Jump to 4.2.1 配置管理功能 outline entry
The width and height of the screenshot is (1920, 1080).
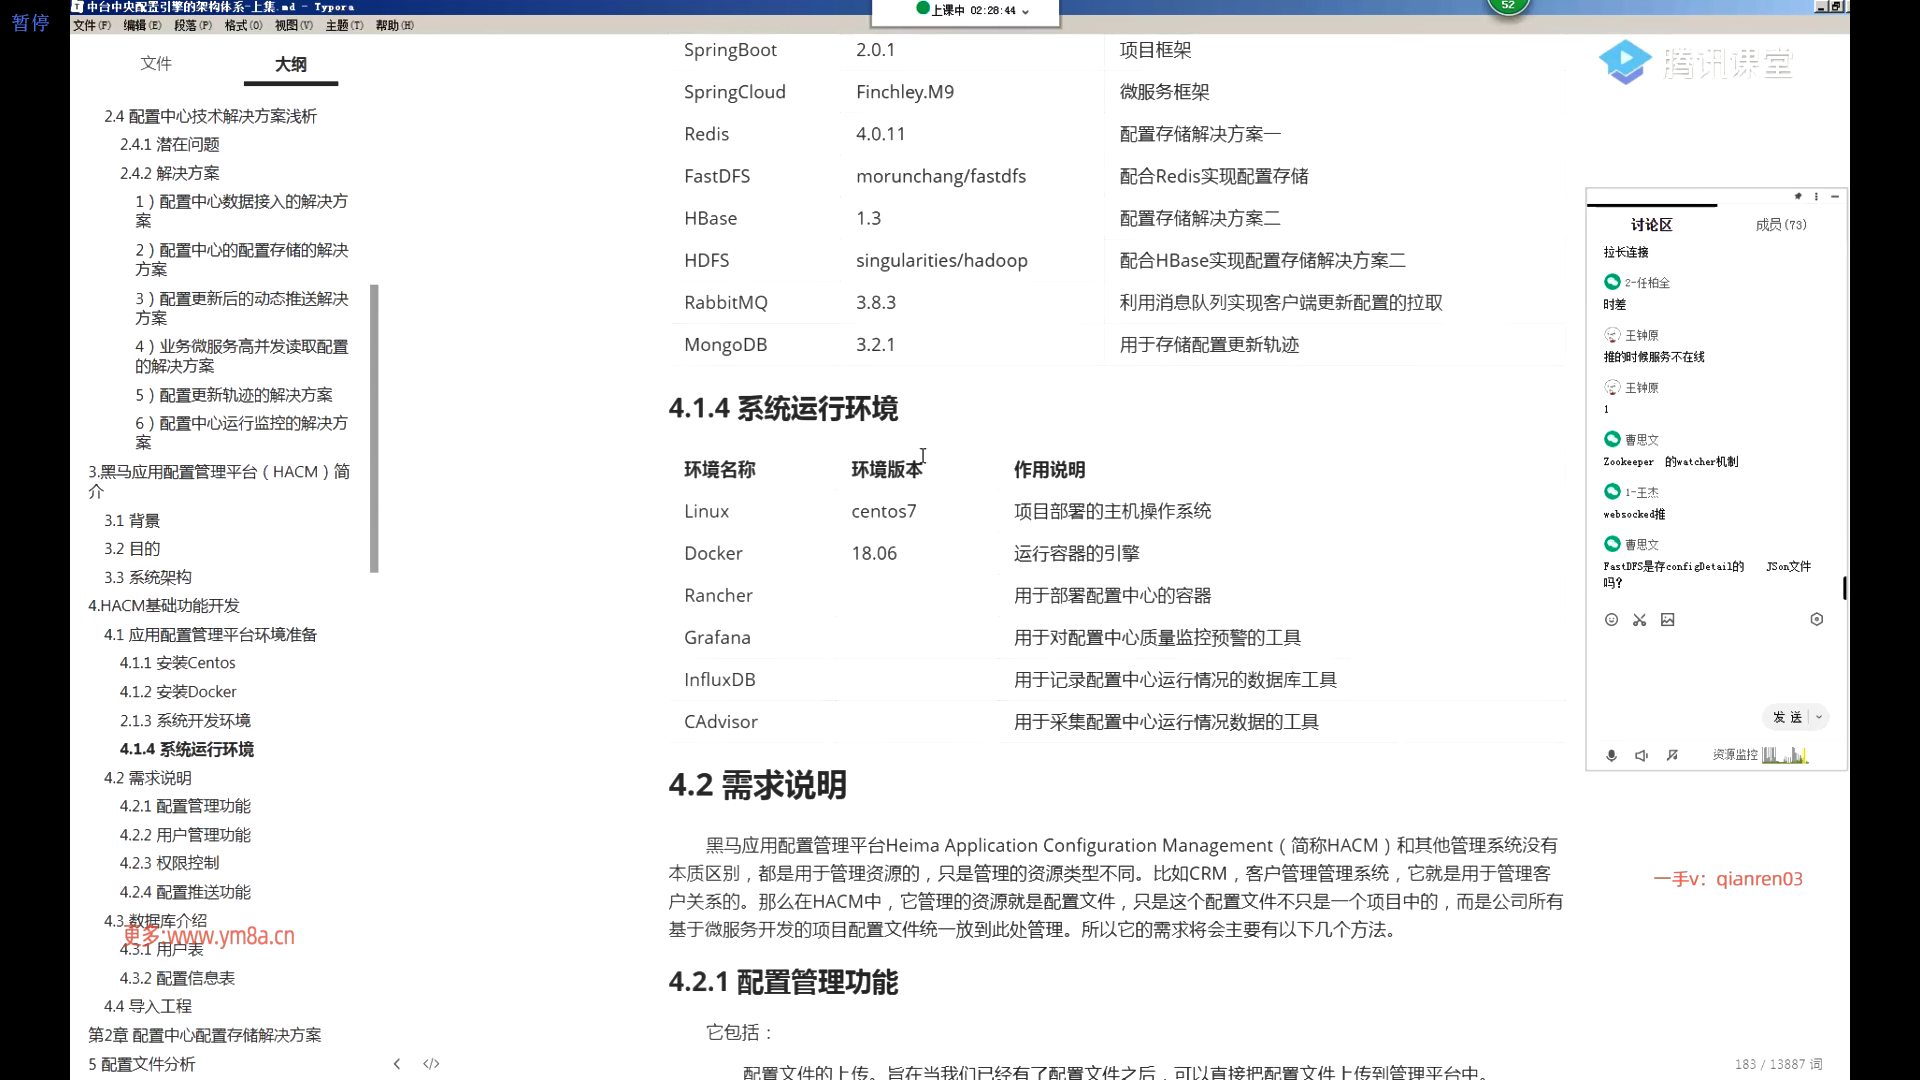click(185, 806)
